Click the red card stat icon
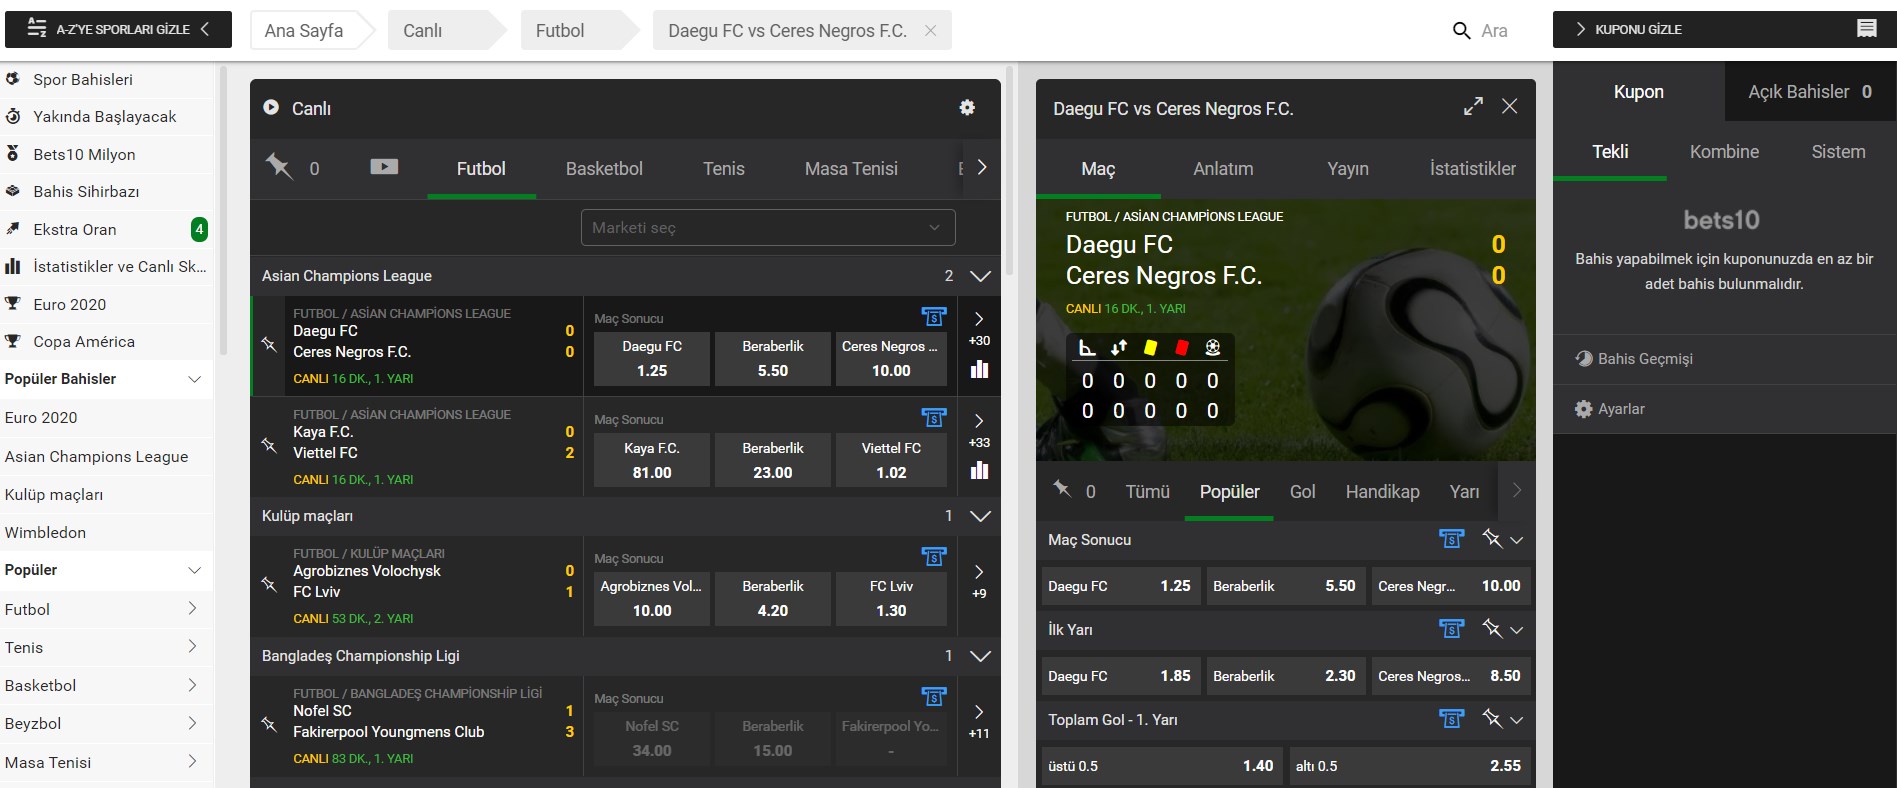 point(1182,348)
